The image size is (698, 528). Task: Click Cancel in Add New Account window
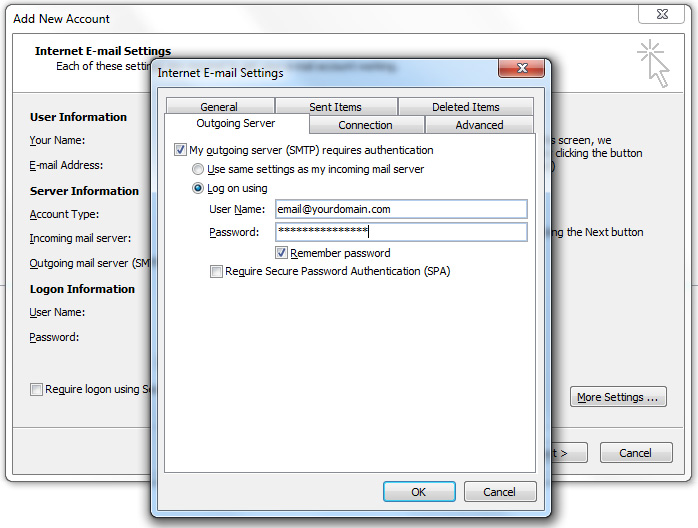636,453
